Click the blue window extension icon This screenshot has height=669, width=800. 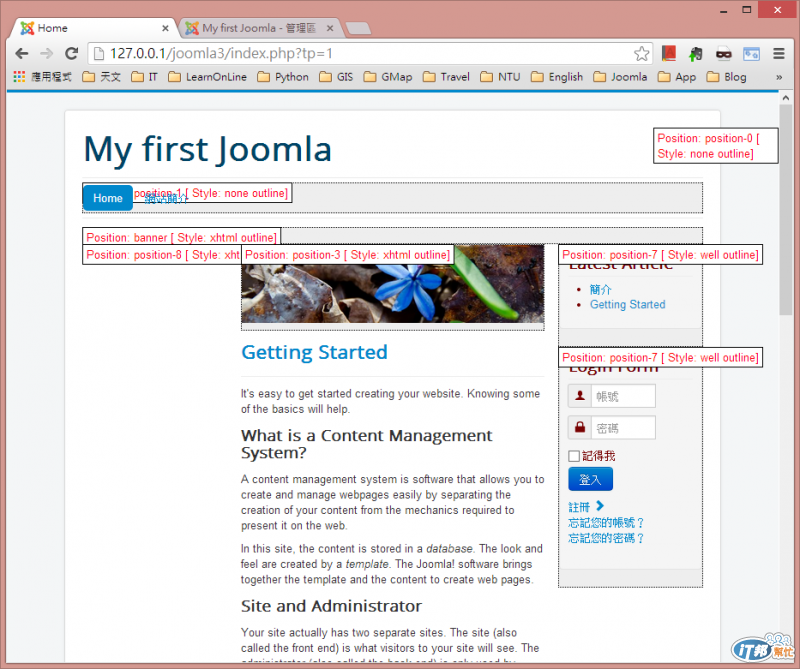tap(751, 54)
